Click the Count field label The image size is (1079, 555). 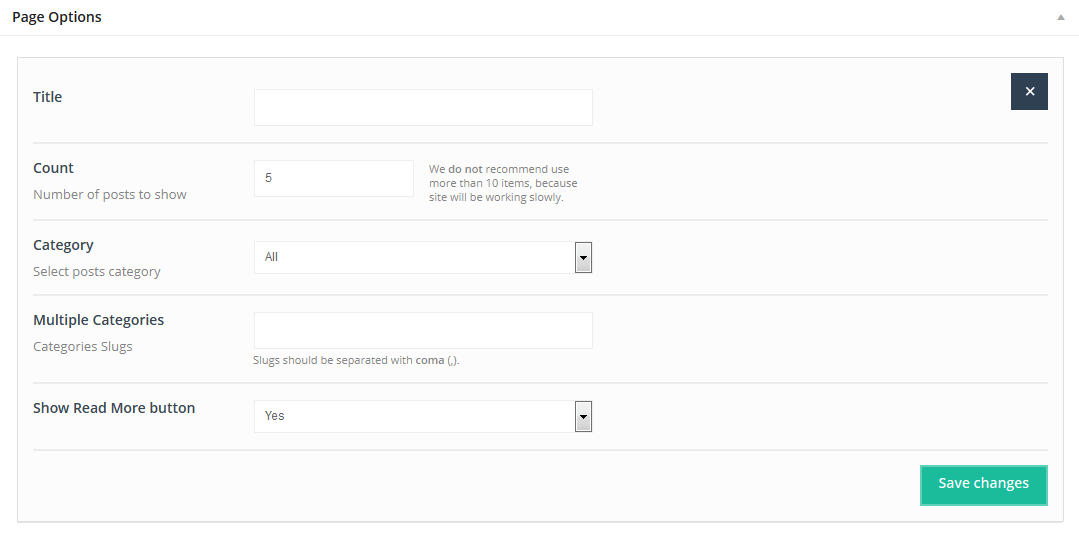[54, 168]
